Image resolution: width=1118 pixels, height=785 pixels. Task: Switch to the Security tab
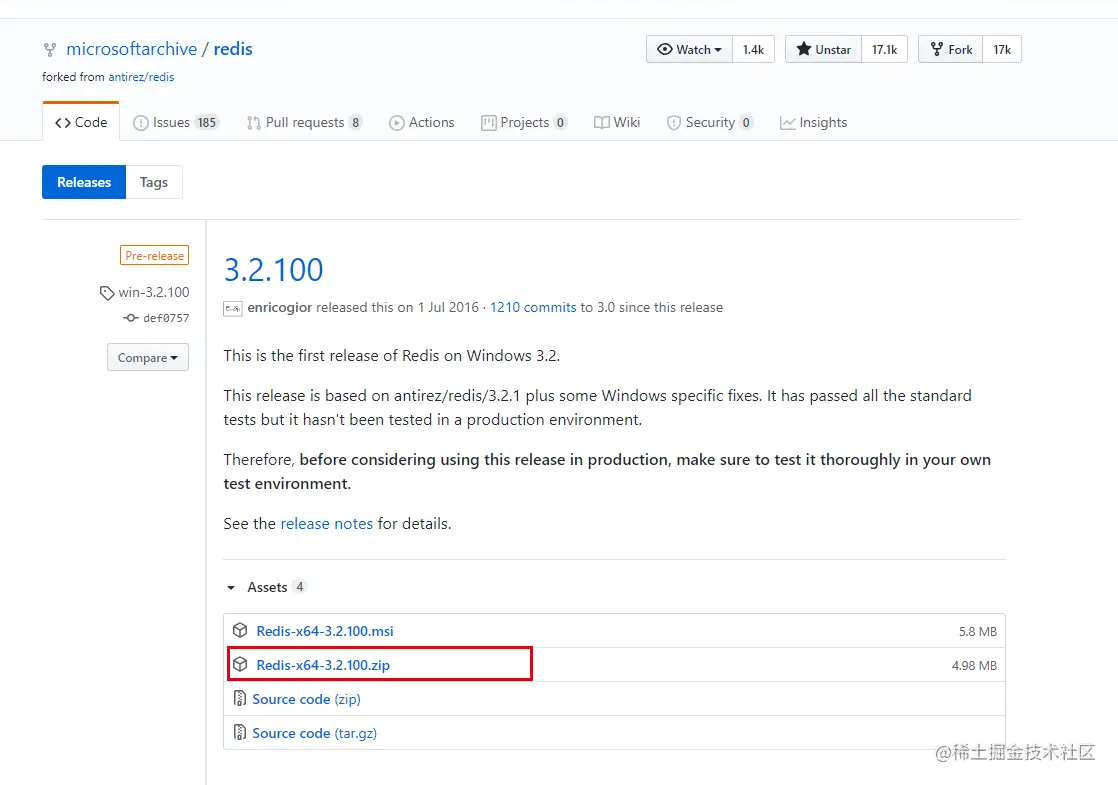[x=709, y=123]
